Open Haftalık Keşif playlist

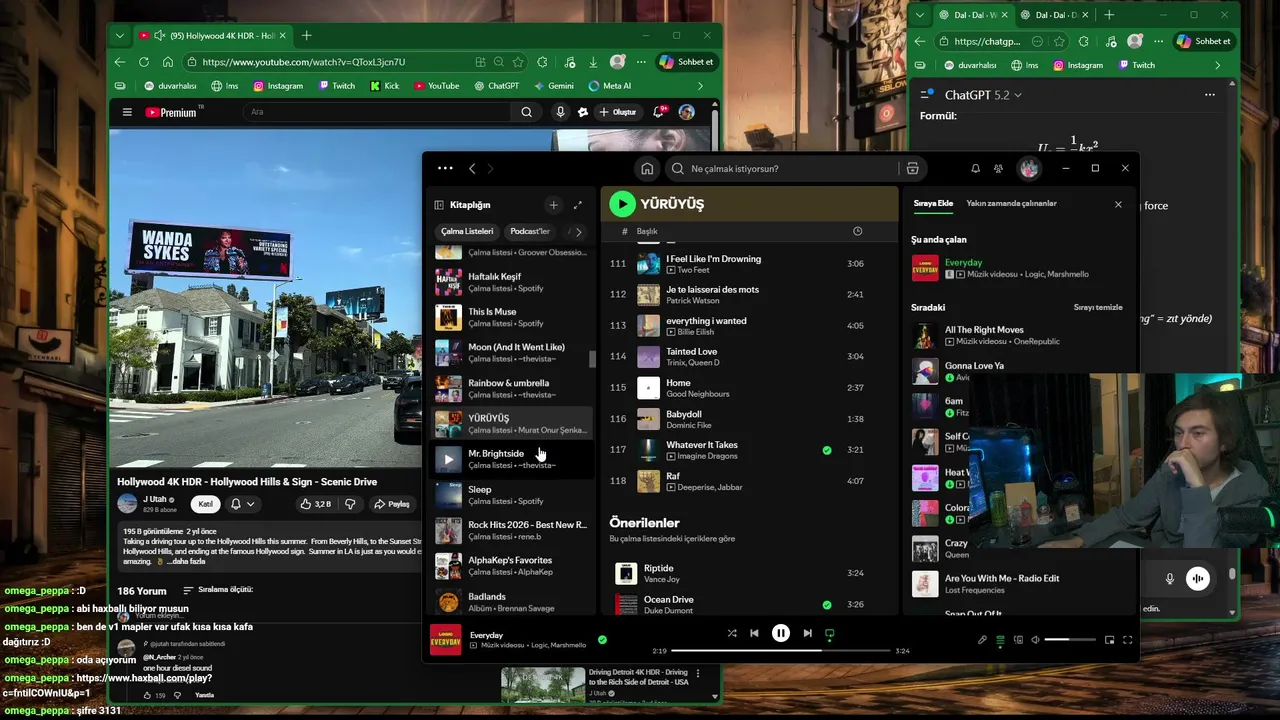click(512, 282)
